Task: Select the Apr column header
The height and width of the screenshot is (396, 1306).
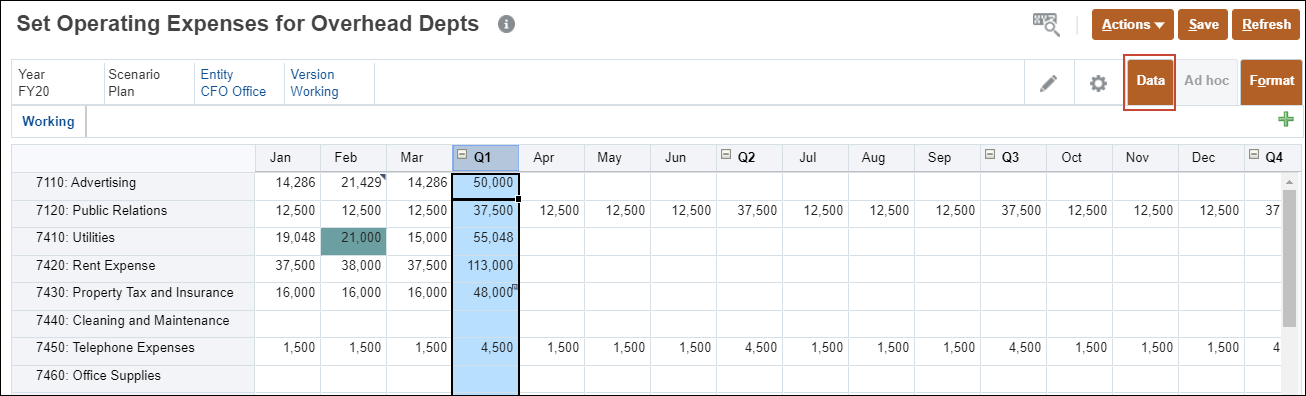Action: (x=552, y=158)
